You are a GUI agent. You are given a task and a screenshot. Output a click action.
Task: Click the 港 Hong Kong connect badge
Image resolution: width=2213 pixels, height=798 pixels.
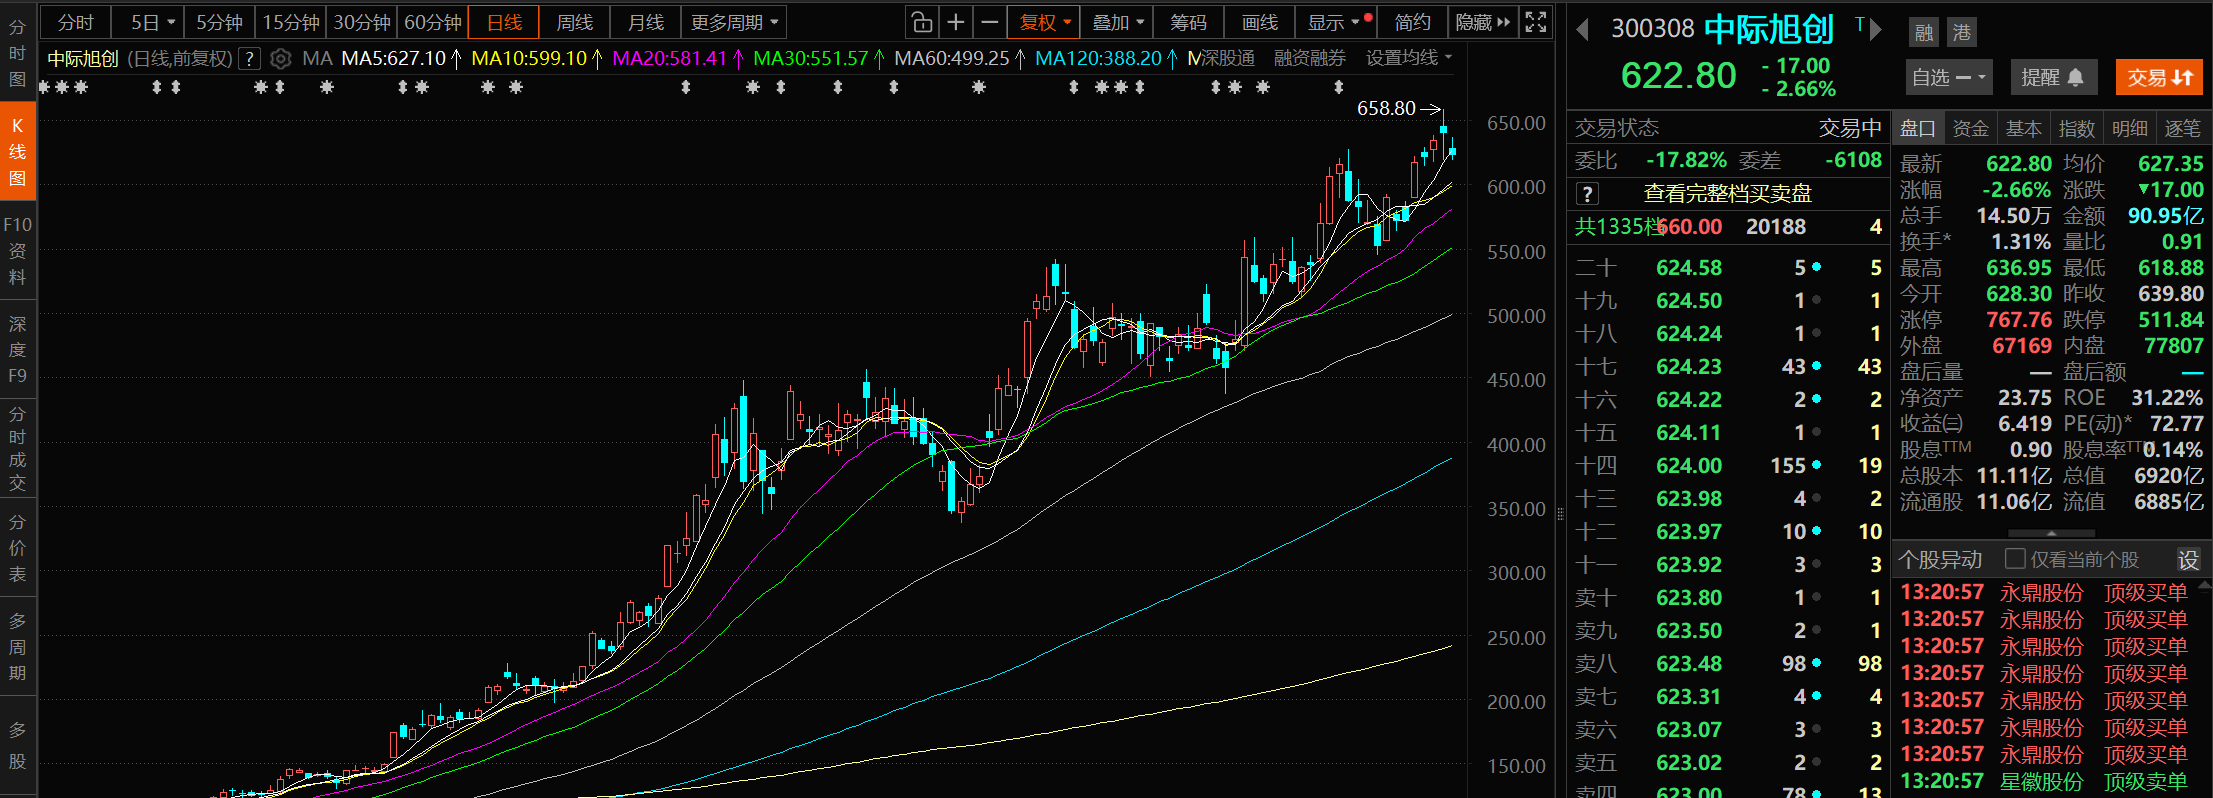click(1962, 33)
